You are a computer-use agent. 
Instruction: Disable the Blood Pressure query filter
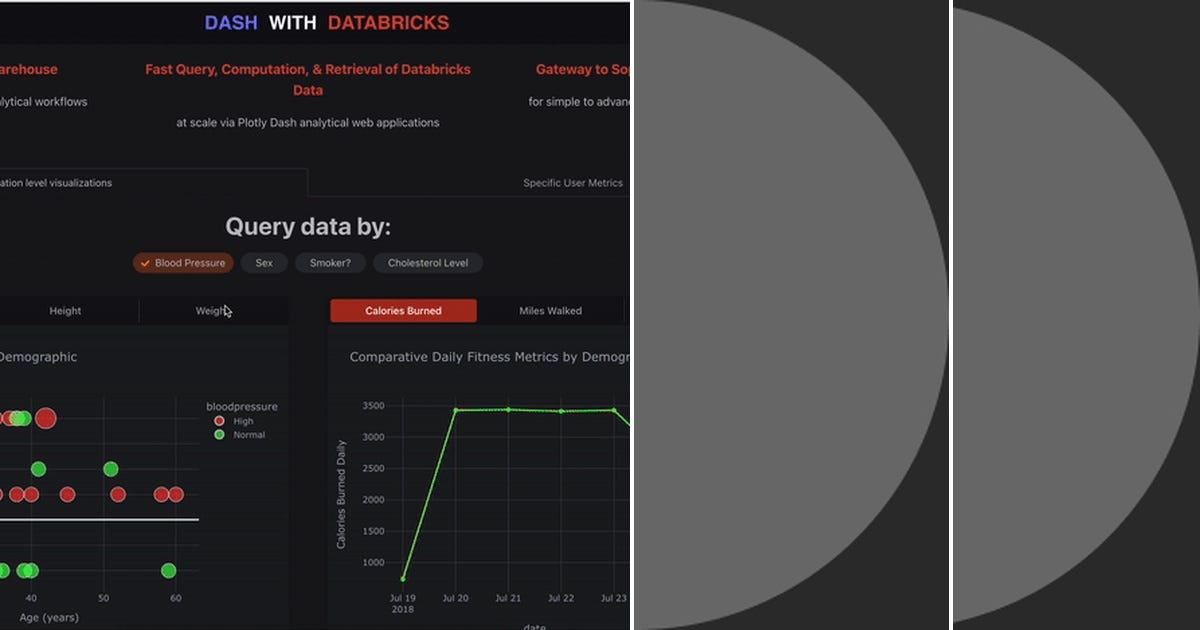(x=183, y=262)
